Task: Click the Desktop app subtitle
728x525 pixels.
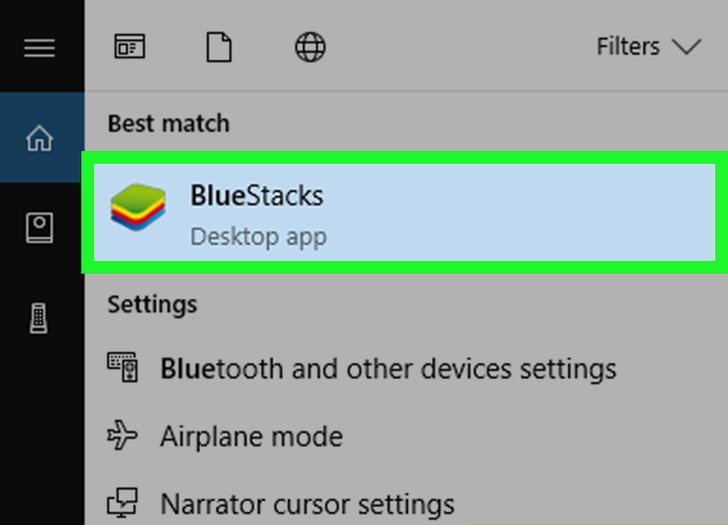Action: click(258, 237)
